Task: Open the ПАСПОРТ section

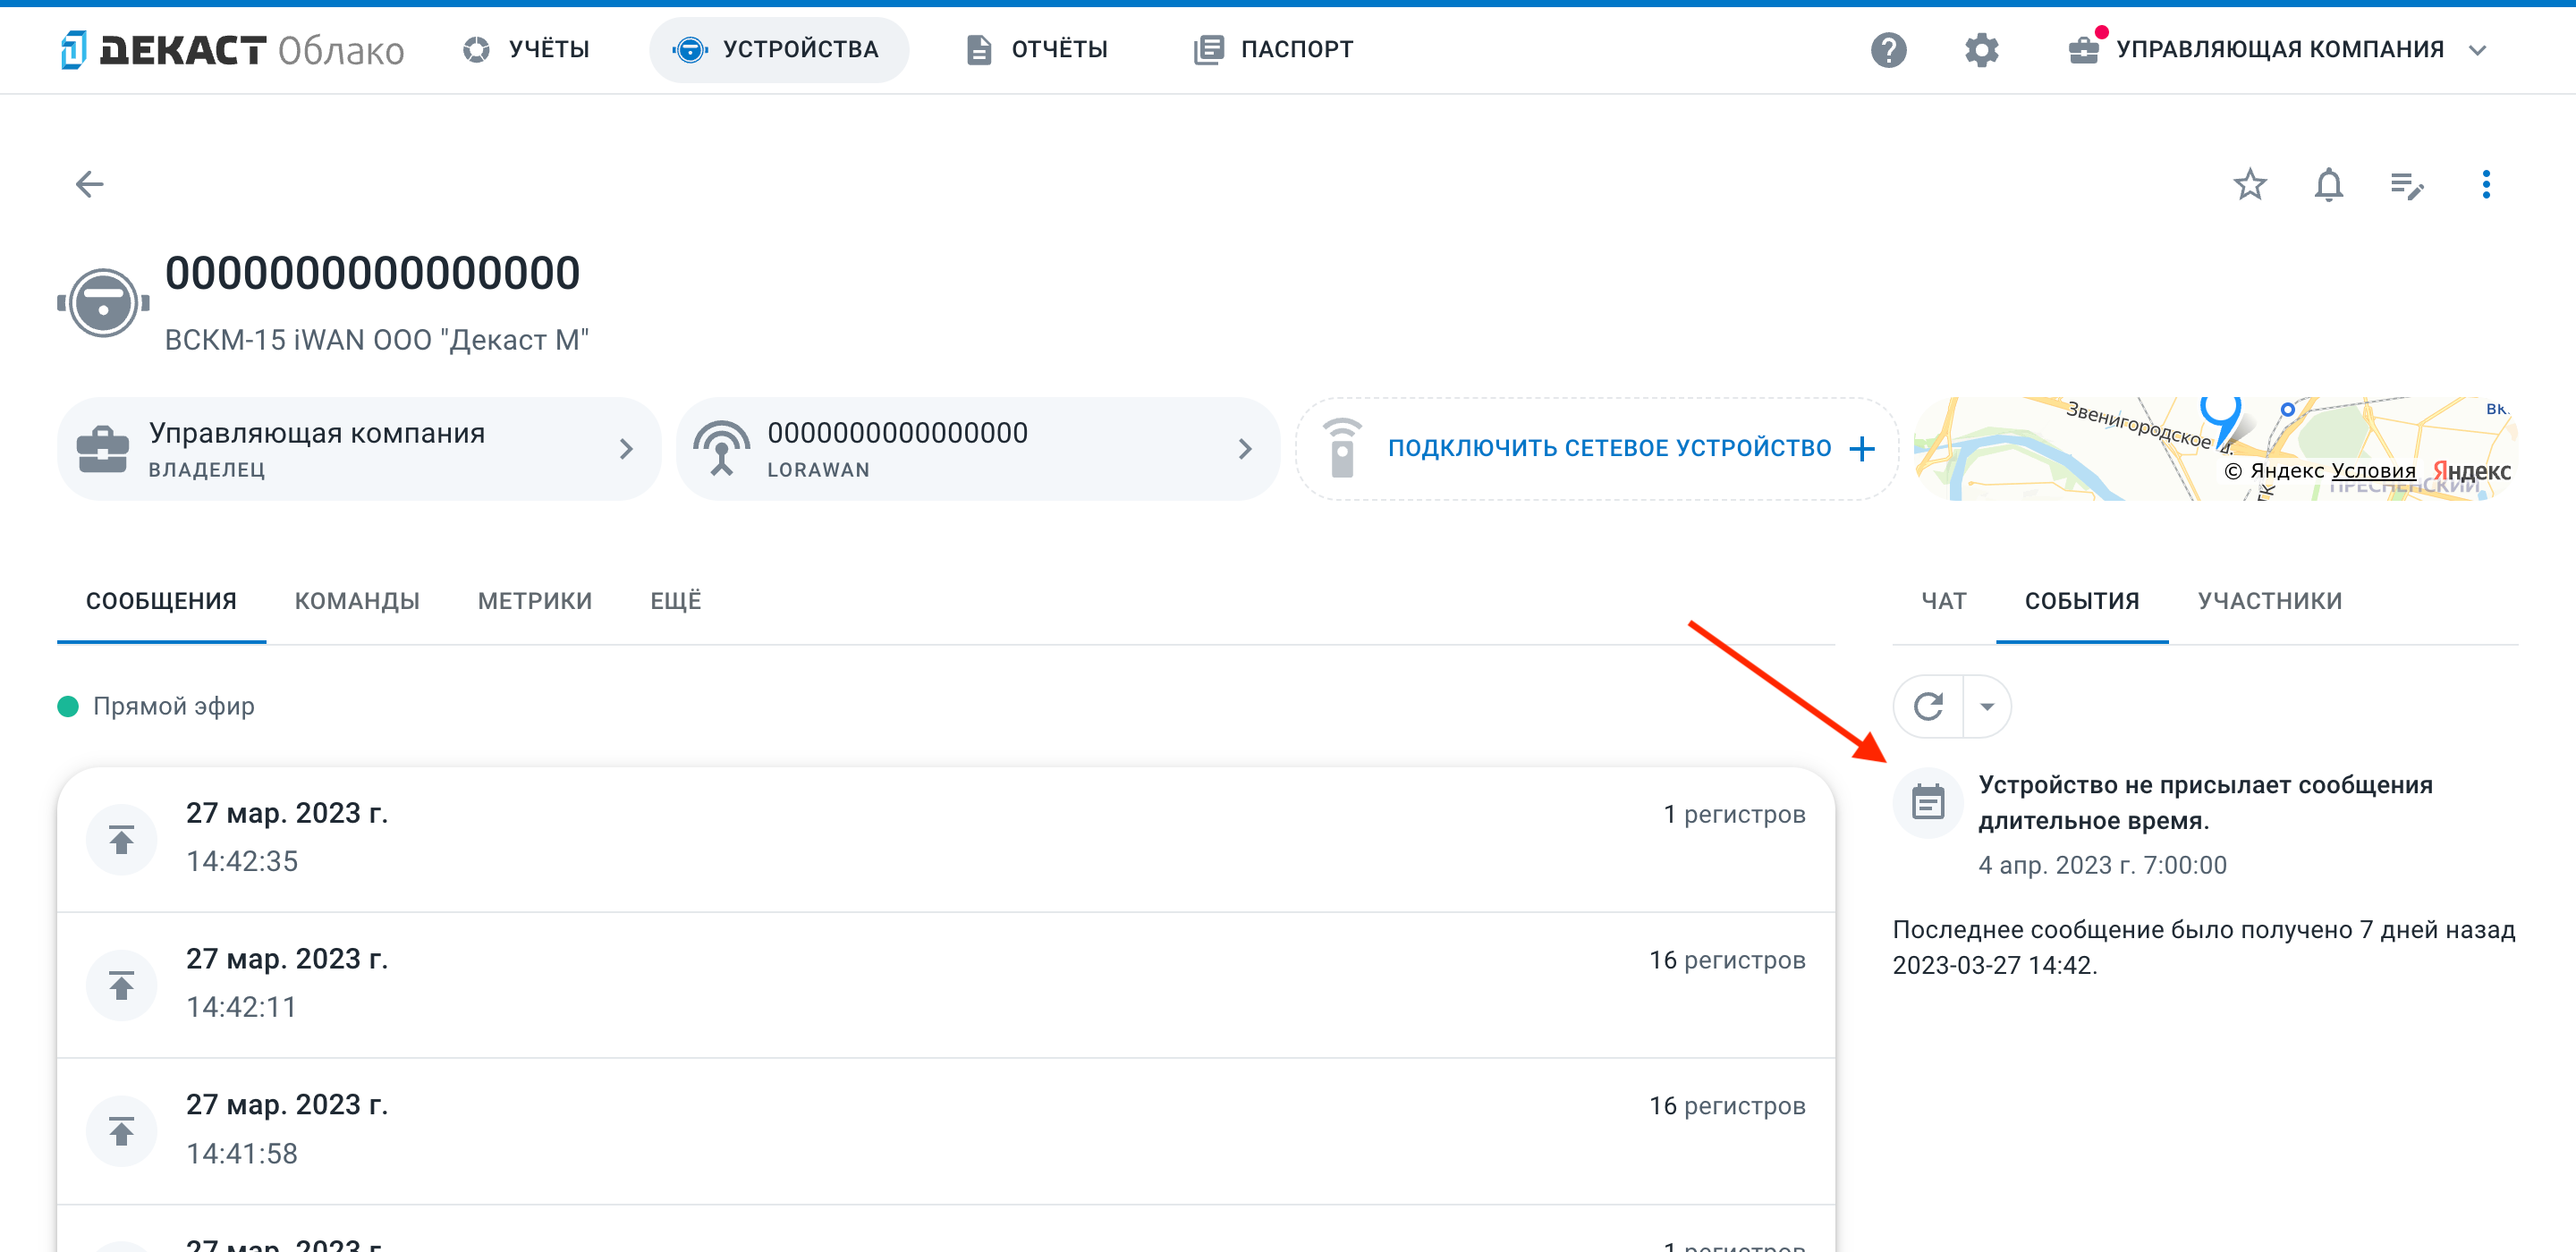Action: (x=1273, y=49)
